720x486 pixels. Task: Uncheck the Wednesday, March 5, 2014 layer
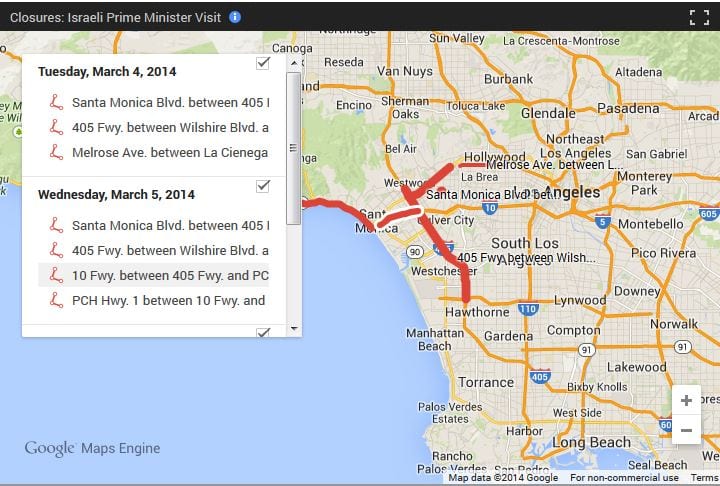263,186
